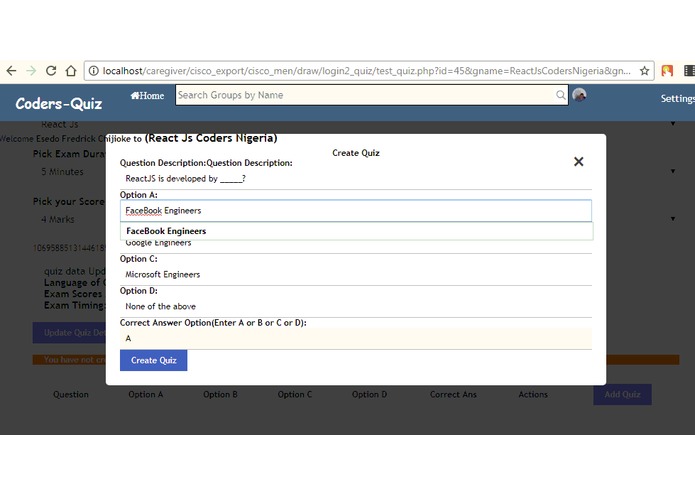Screen dimensions: 695x494
Task: Click the Option C: label
Action: click(x=139, y=259)
